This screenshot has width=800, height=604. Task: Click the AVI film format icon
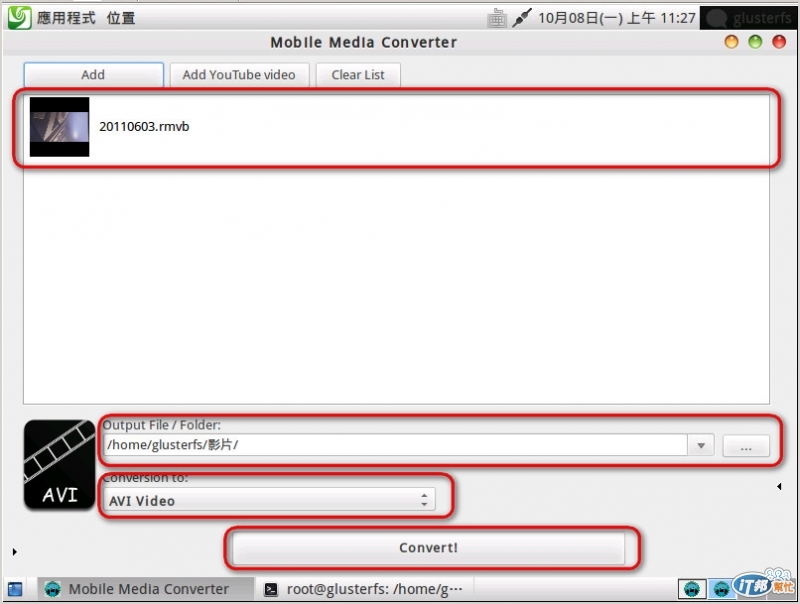coord(59,465)
